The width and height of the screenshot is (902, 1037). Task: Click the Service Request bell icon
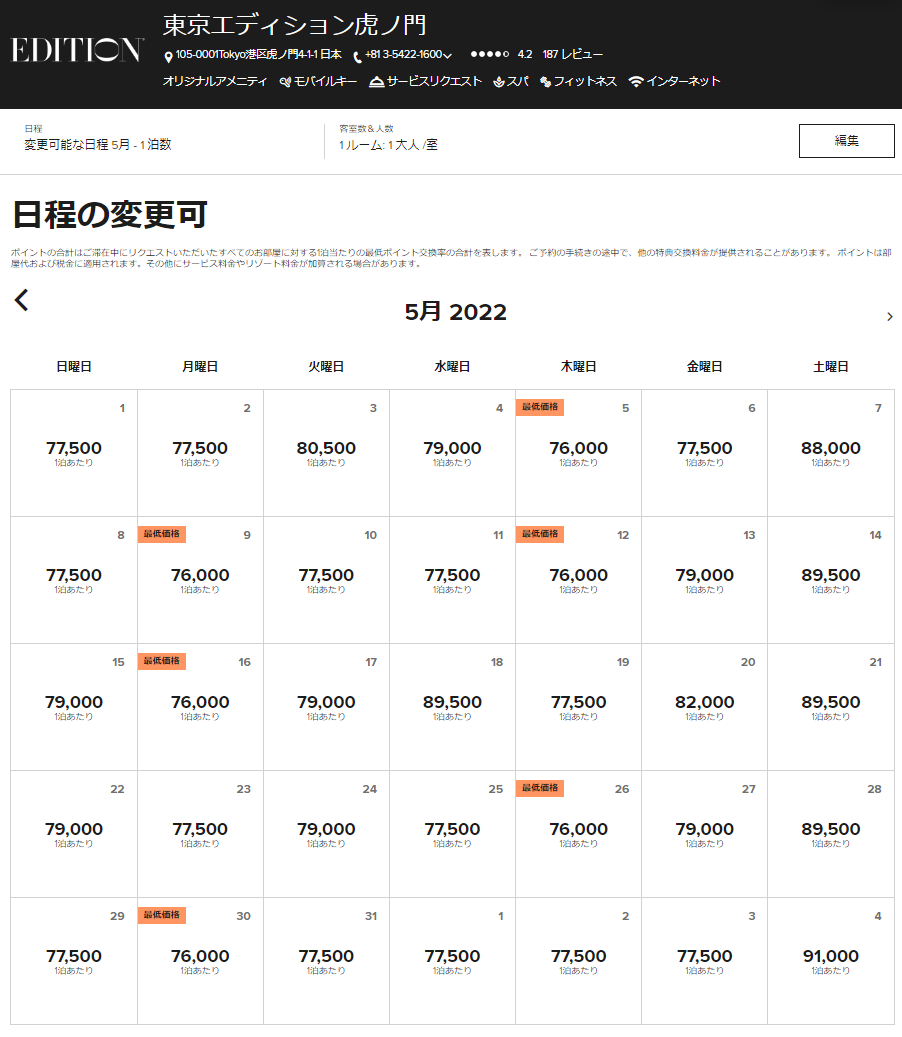click(376, 82)
